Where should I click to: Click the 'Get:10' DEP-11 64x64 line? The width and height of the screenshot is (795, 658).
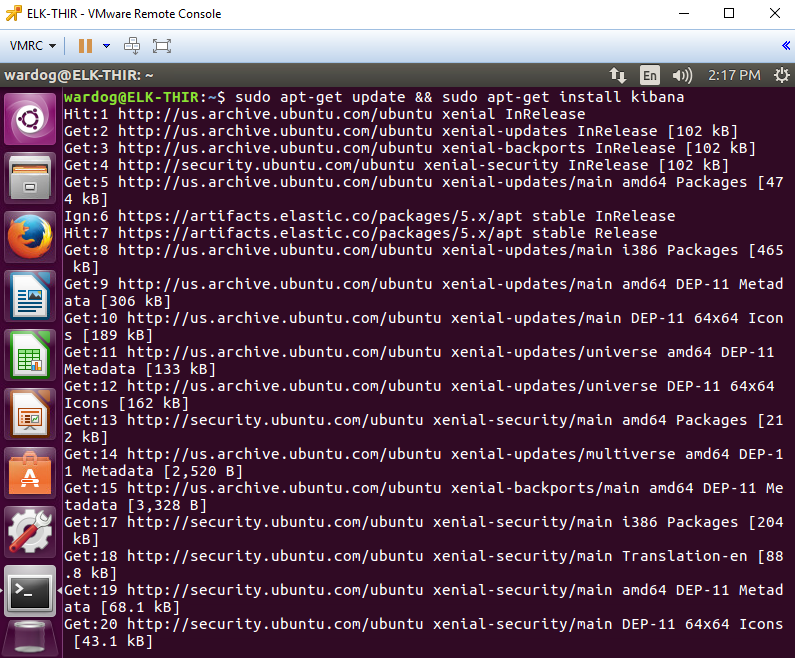pos(424,326)
